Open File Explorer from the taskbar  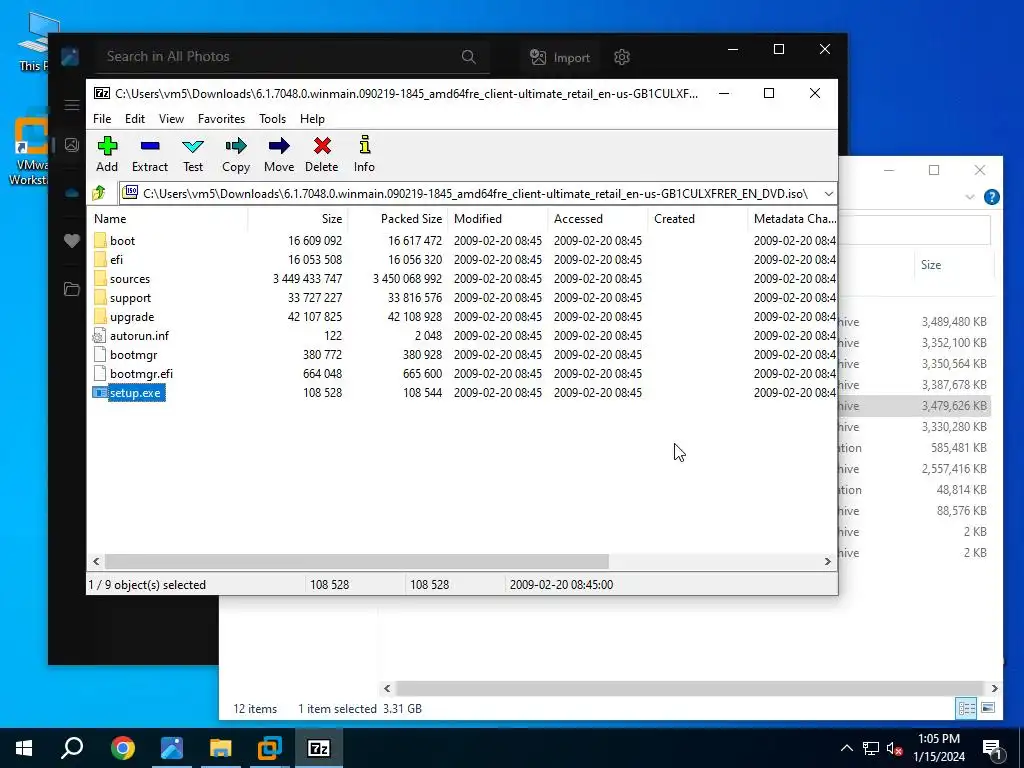tap(221, 748)
